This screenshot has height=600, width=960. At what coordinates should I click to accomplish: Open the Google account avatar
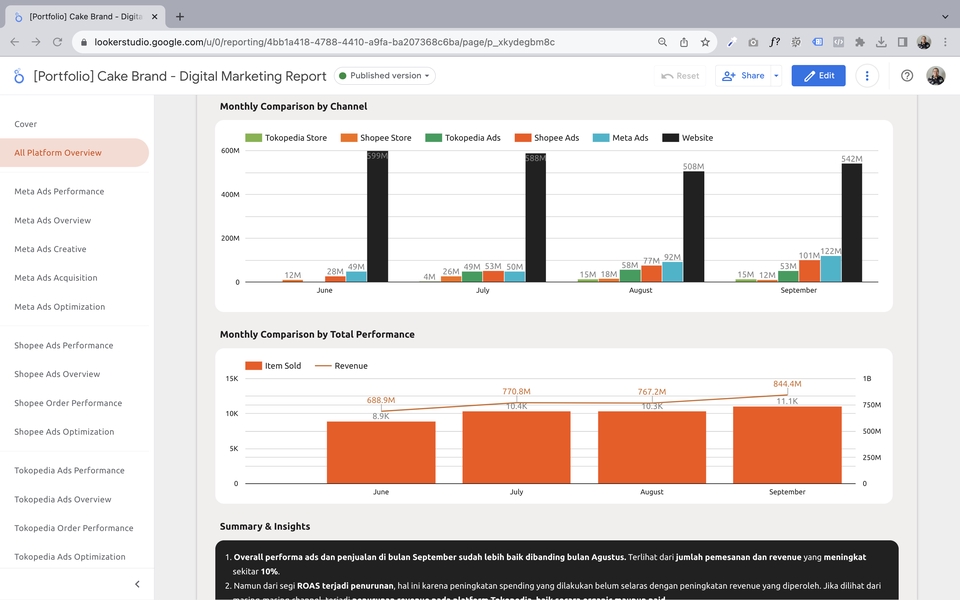[x=936, y=76]
